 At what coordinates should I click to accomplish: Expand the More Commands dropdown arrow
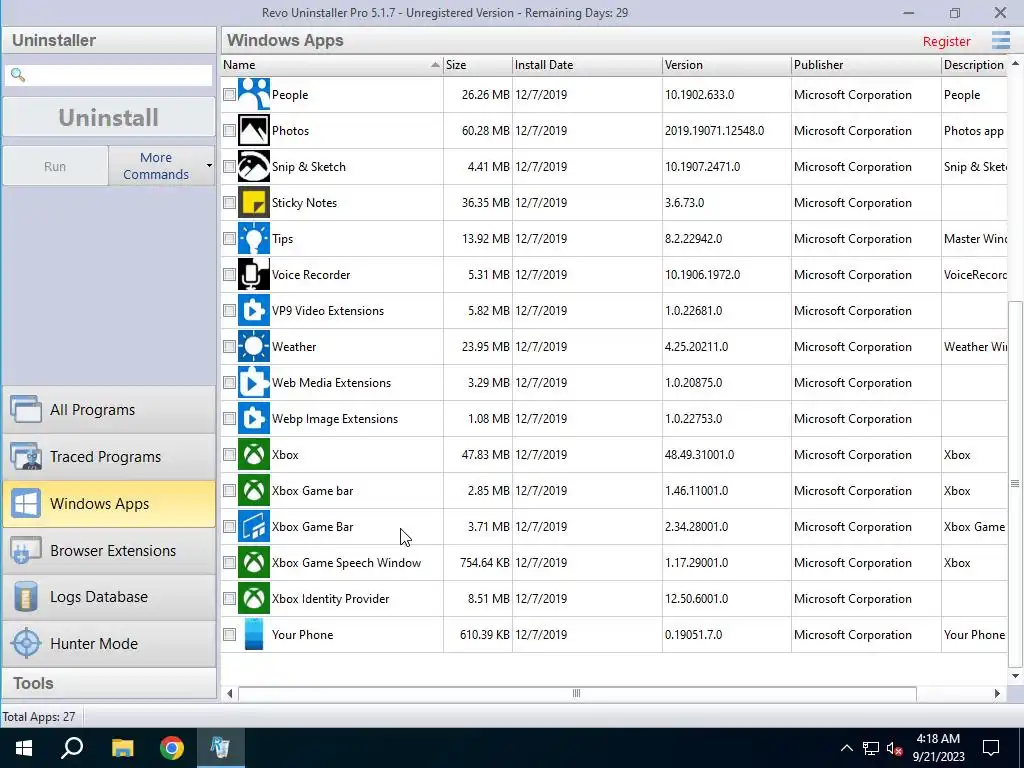click(x=209, y=166)
